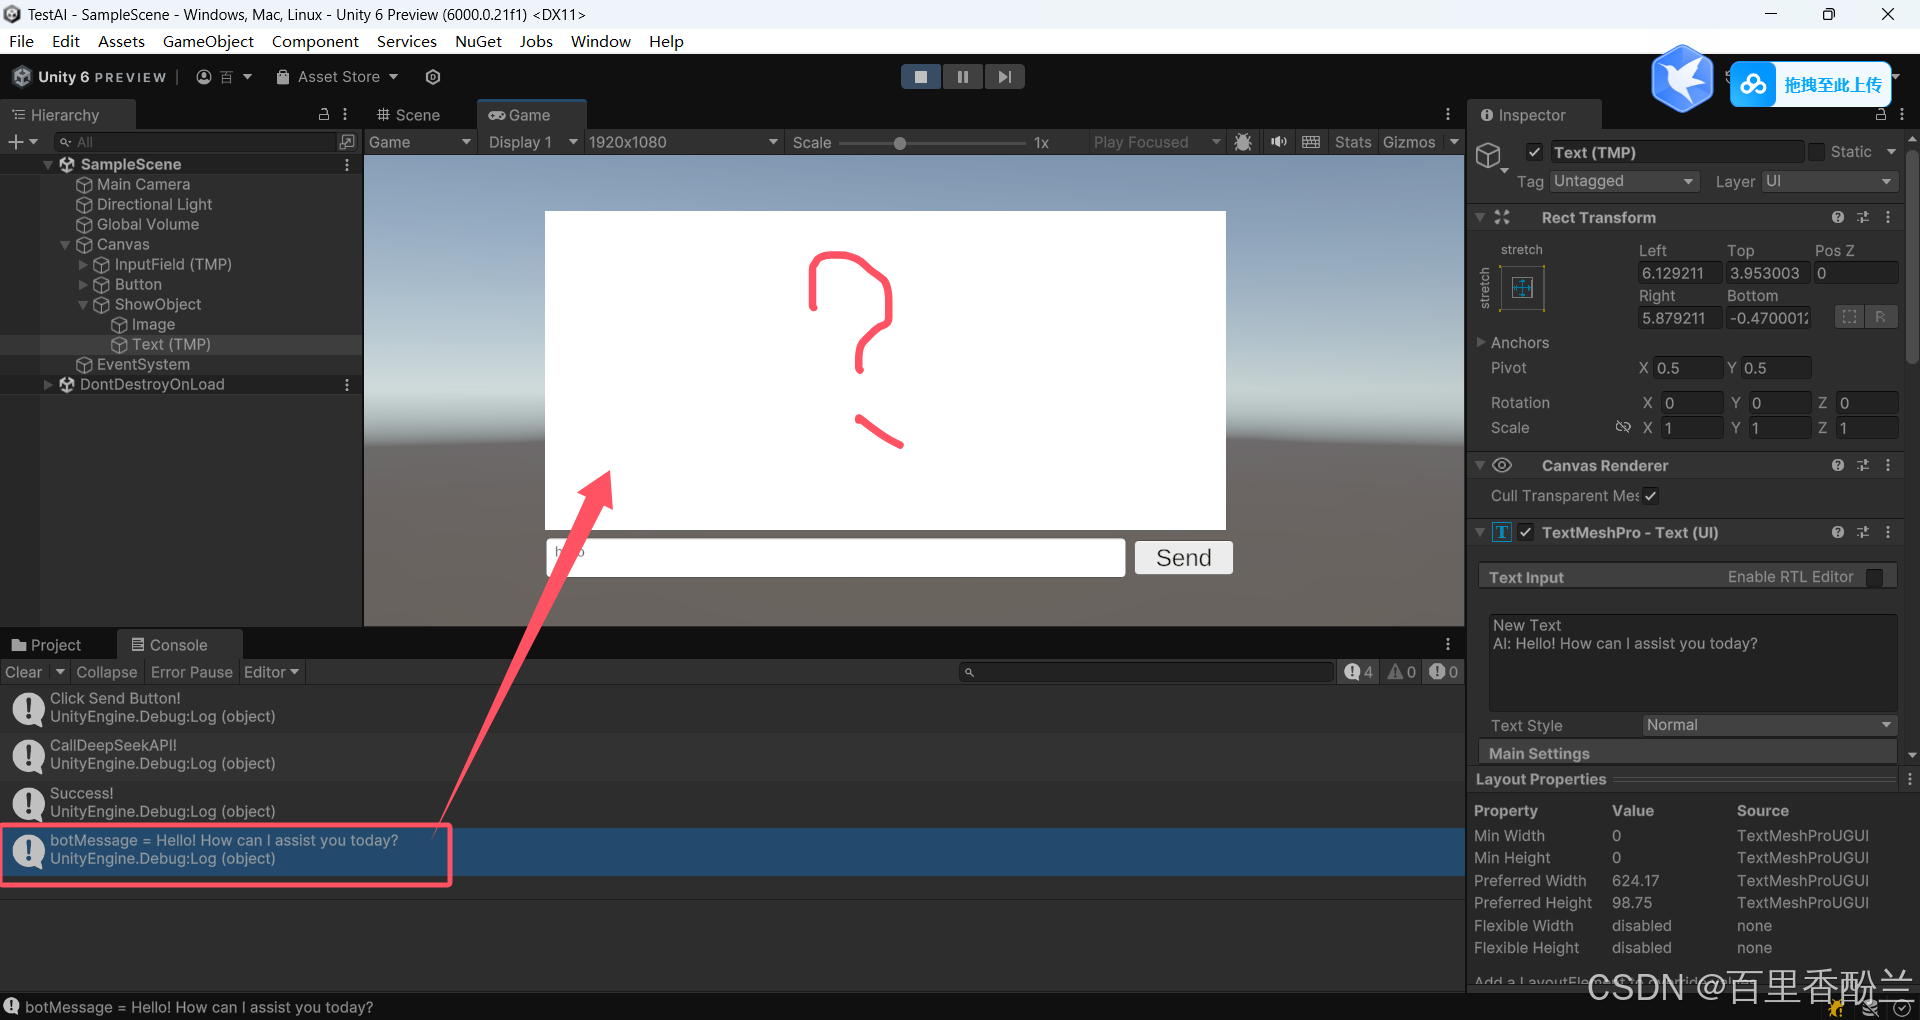The width and height of the screenshot is (1920, 1020).
Task: Pause the game with the pause button
Action: coord(962,77)
